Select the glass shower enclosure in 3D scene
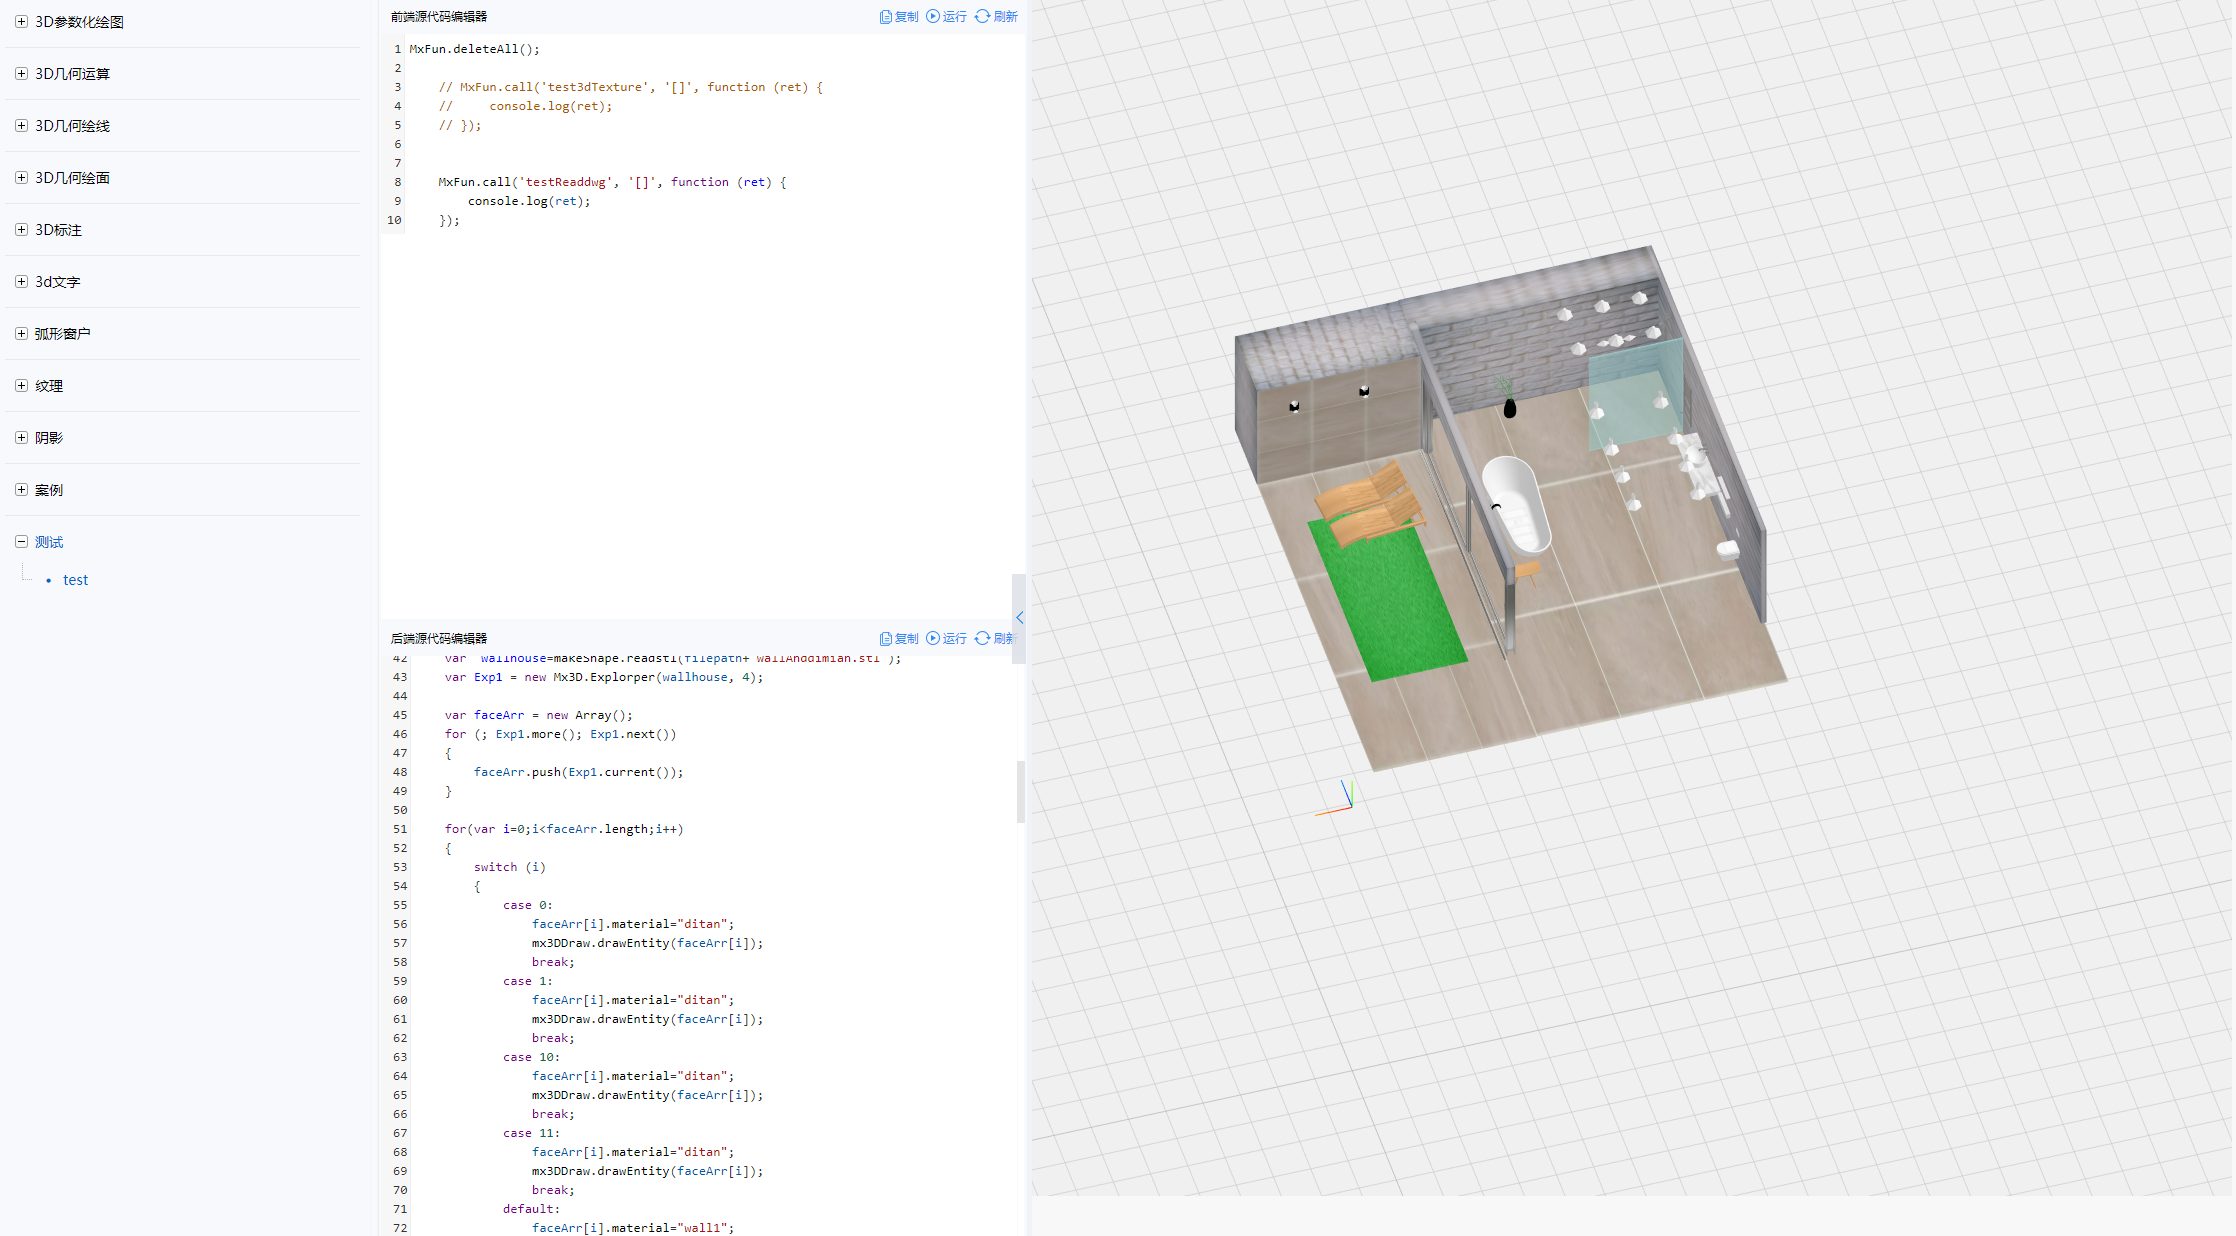 coord(1636,393)
